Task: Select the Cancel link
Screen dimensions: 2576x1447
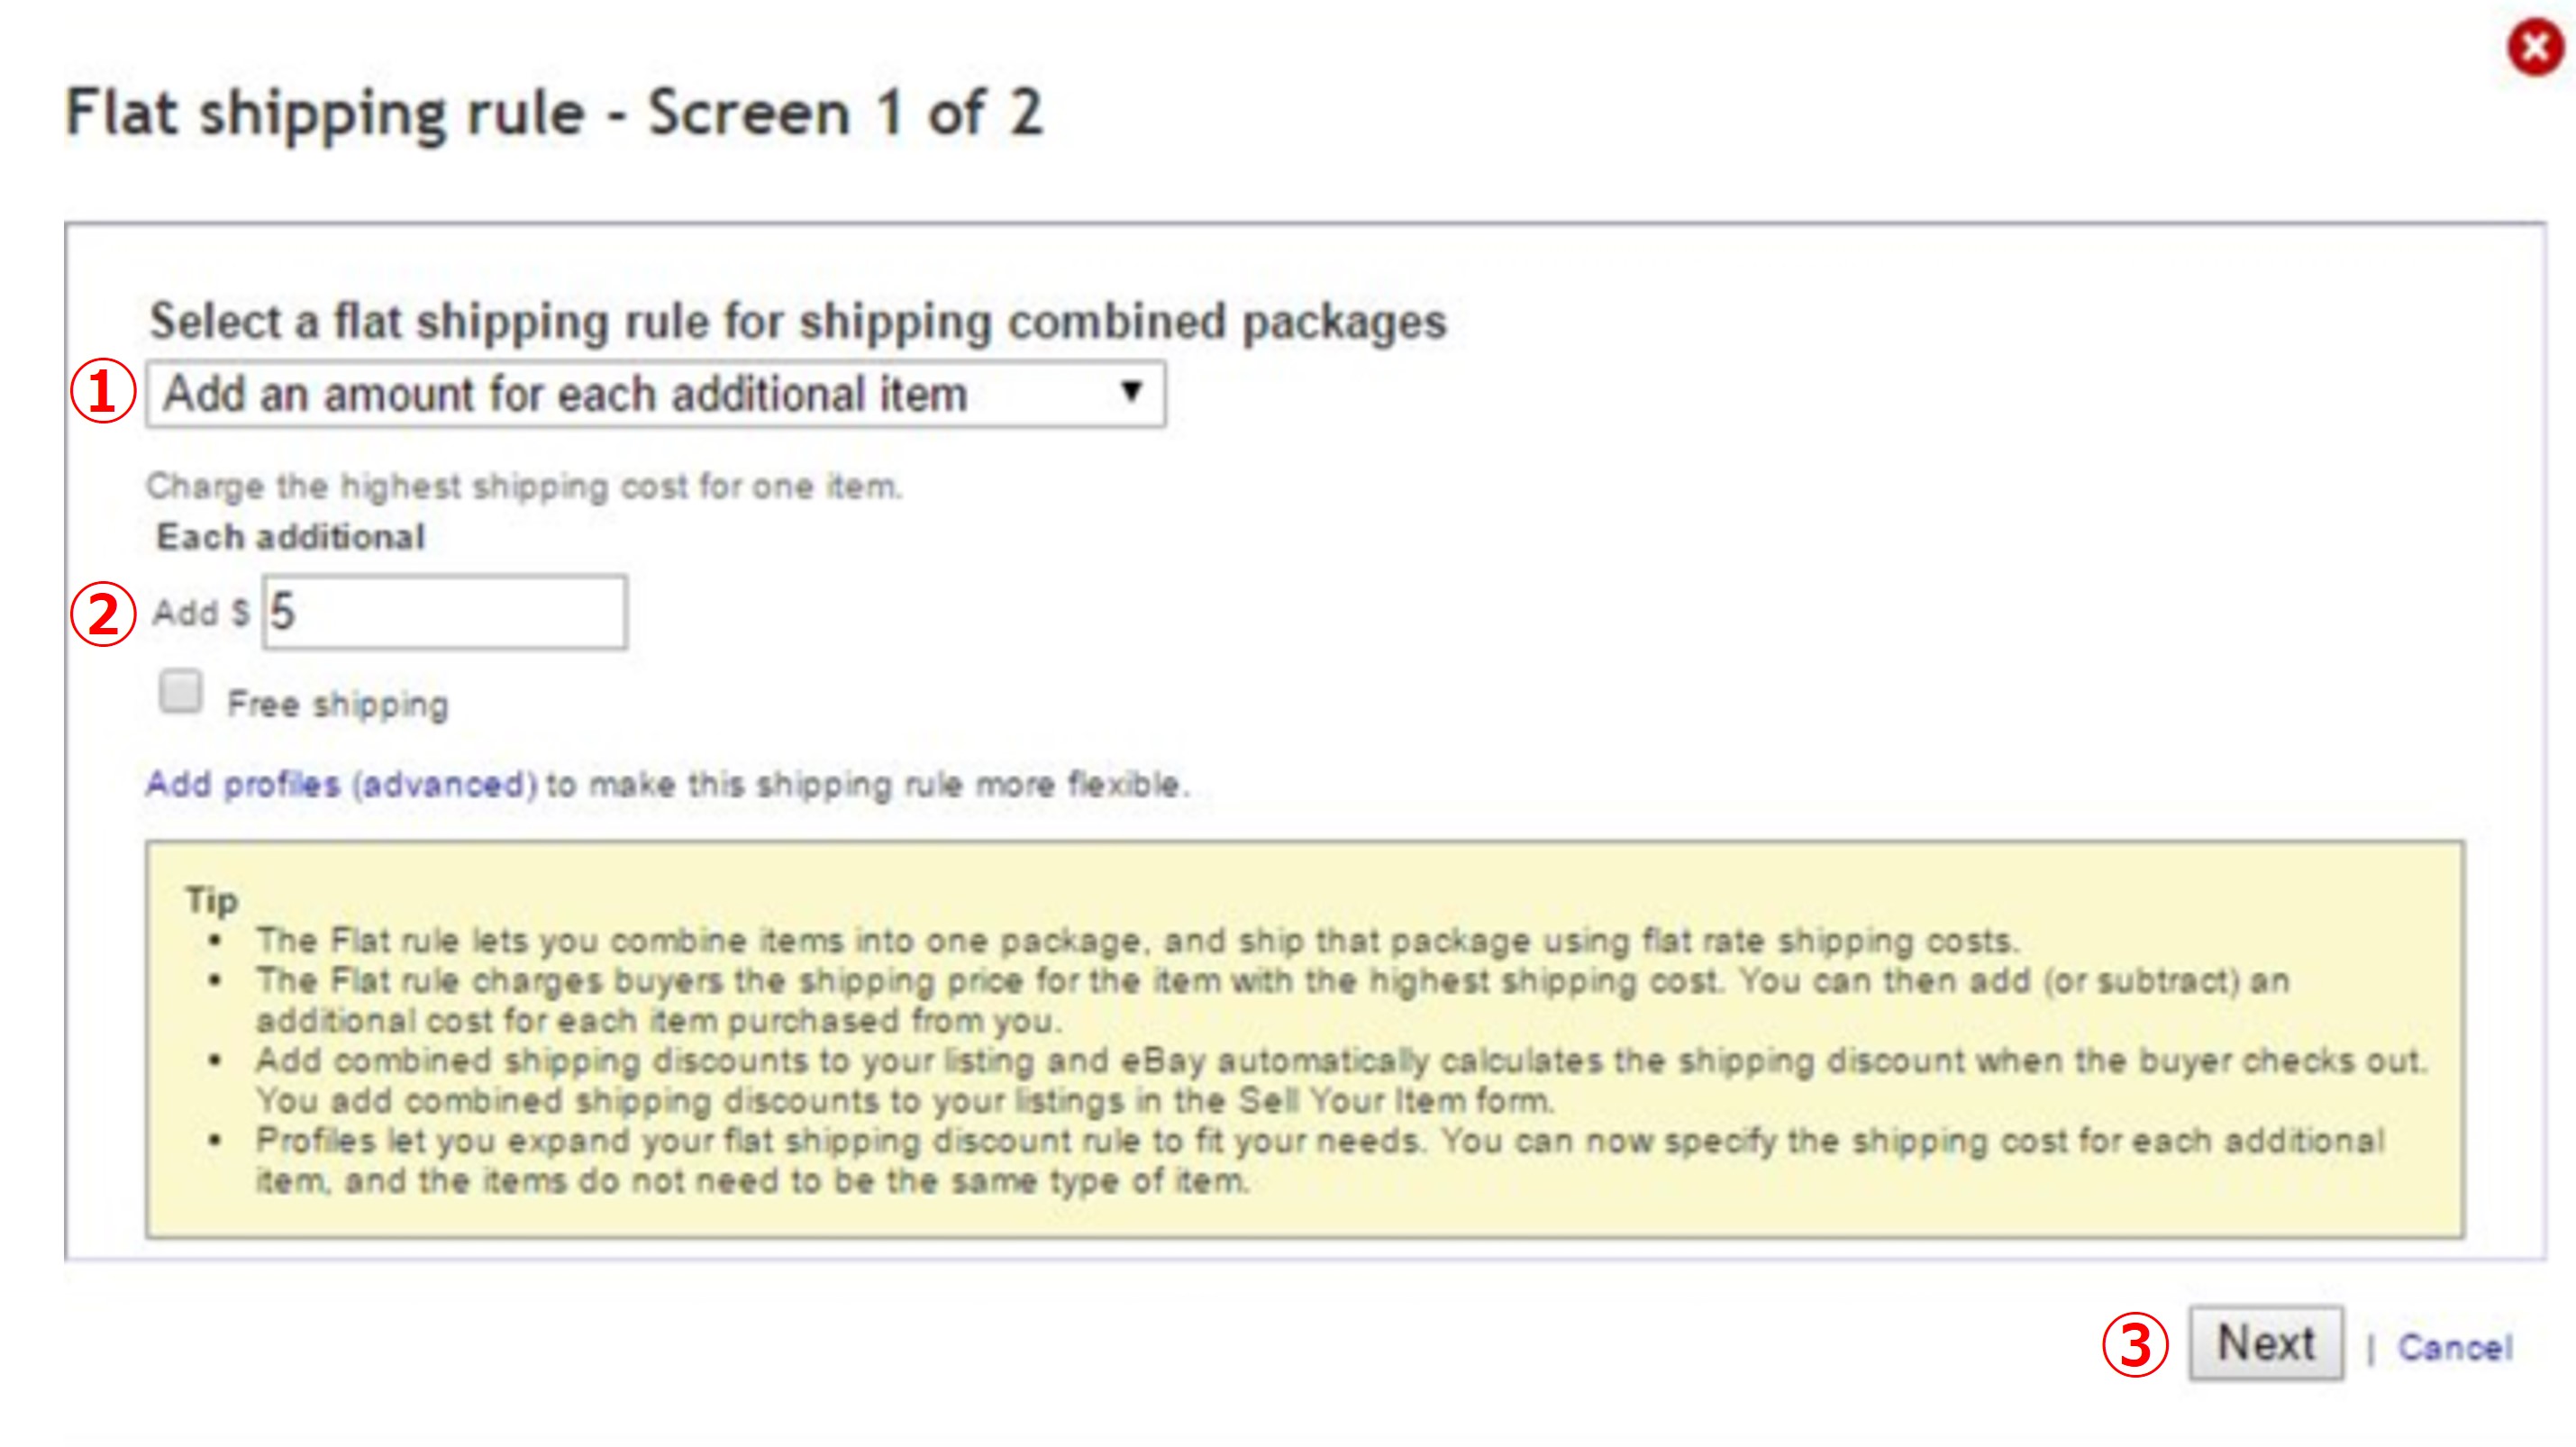Action: tap(2455, 1348)
